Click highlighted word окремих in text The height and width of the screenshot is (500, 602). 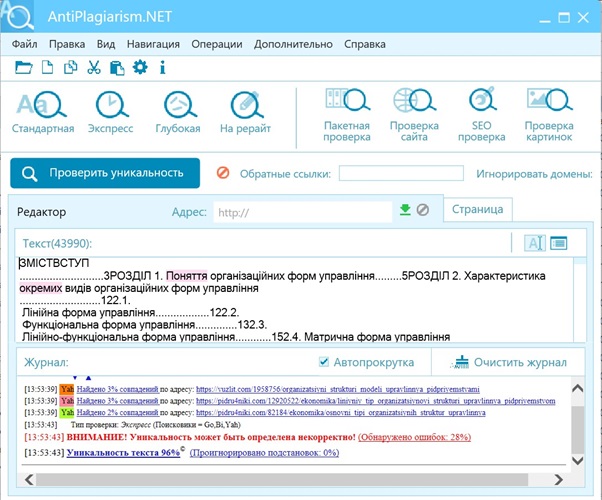click(x=40, y=288)
